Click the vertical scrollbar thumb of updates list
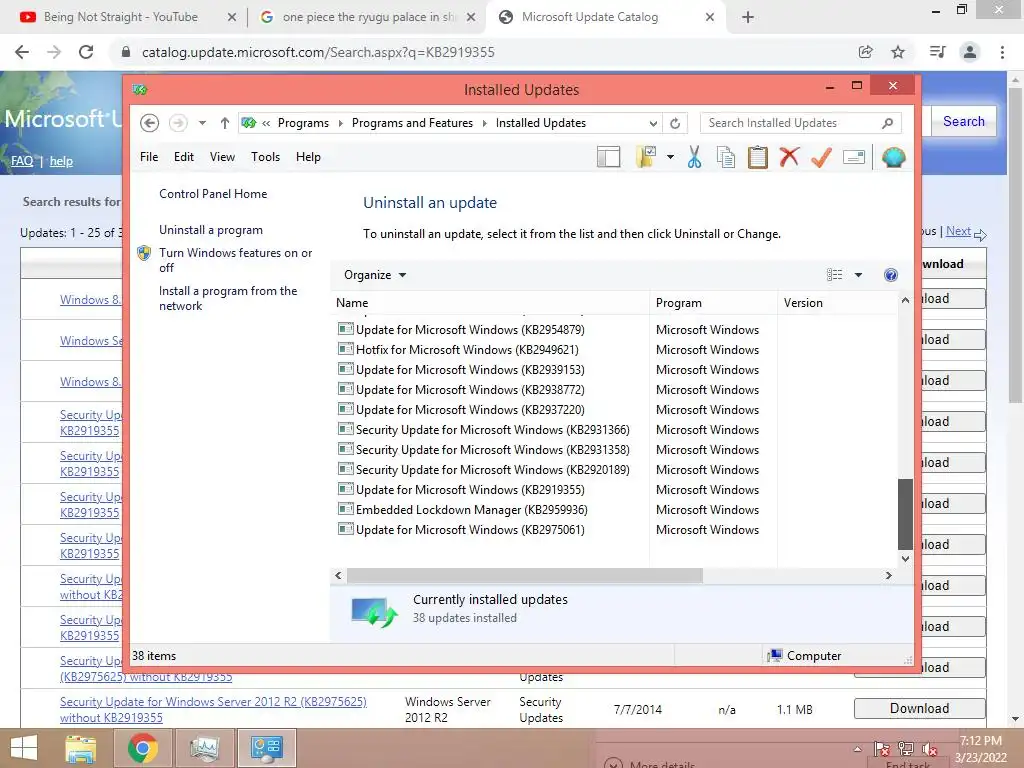The height and width of the screenshot is (768, 1024). [x=905, y=515]
